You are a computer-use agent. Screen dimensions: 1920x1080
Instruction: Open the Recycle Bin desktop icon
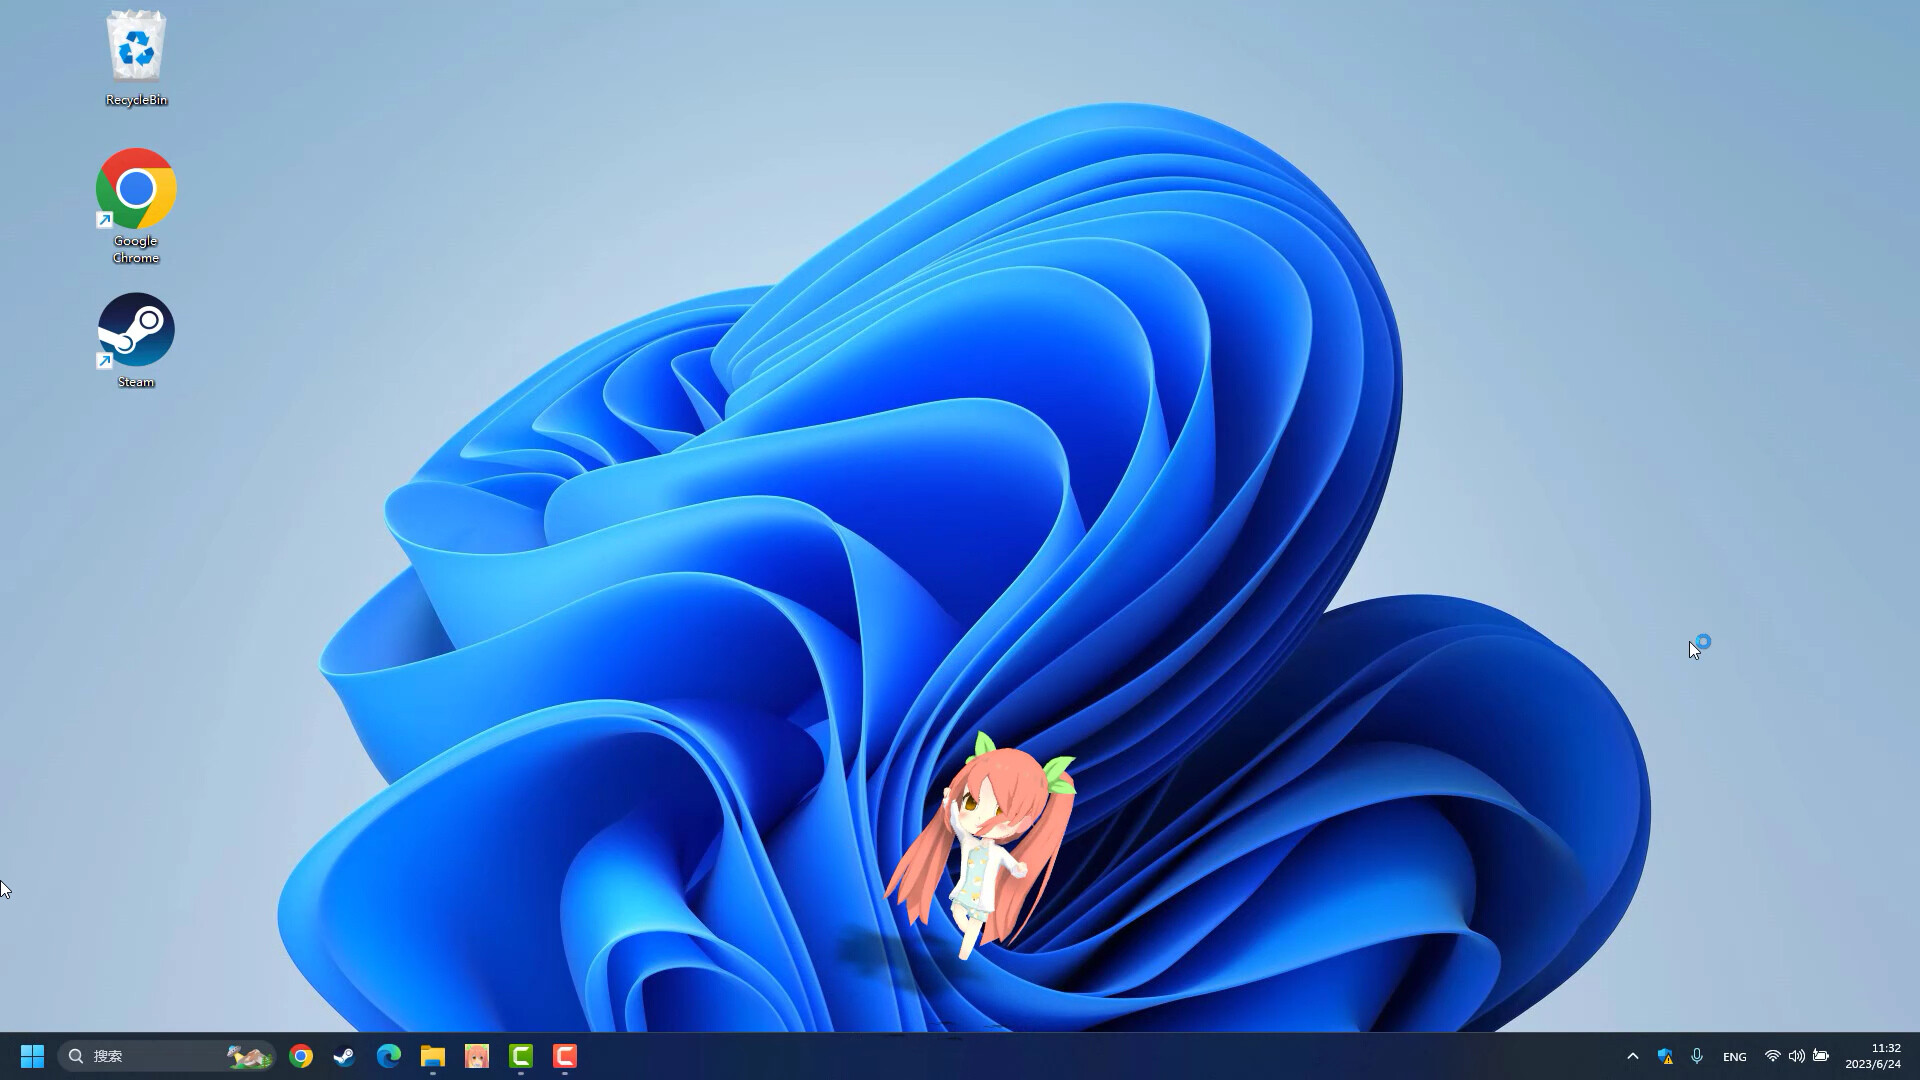pyautogui.click(x=136, y=56)
